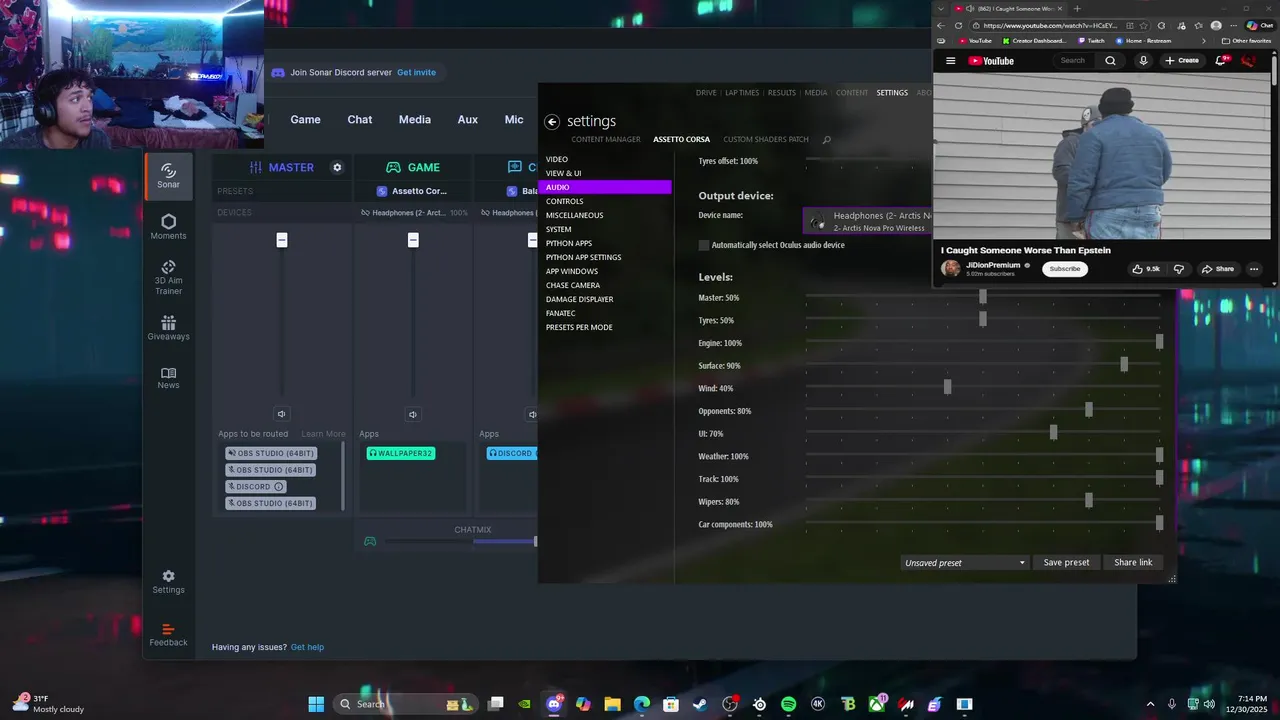Click the Sonar Master volume fader handle
This screenshot has height=720, width=1280.
pos(282,240)
